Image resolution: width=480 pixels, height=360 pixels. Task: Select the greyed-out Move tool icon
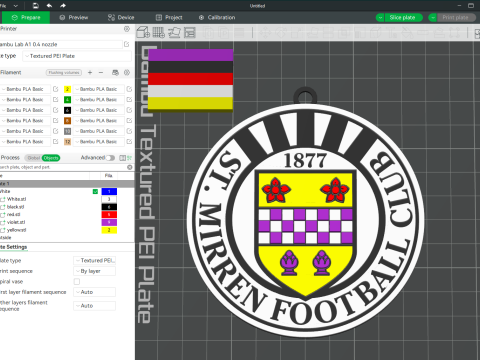coord(266,32)
